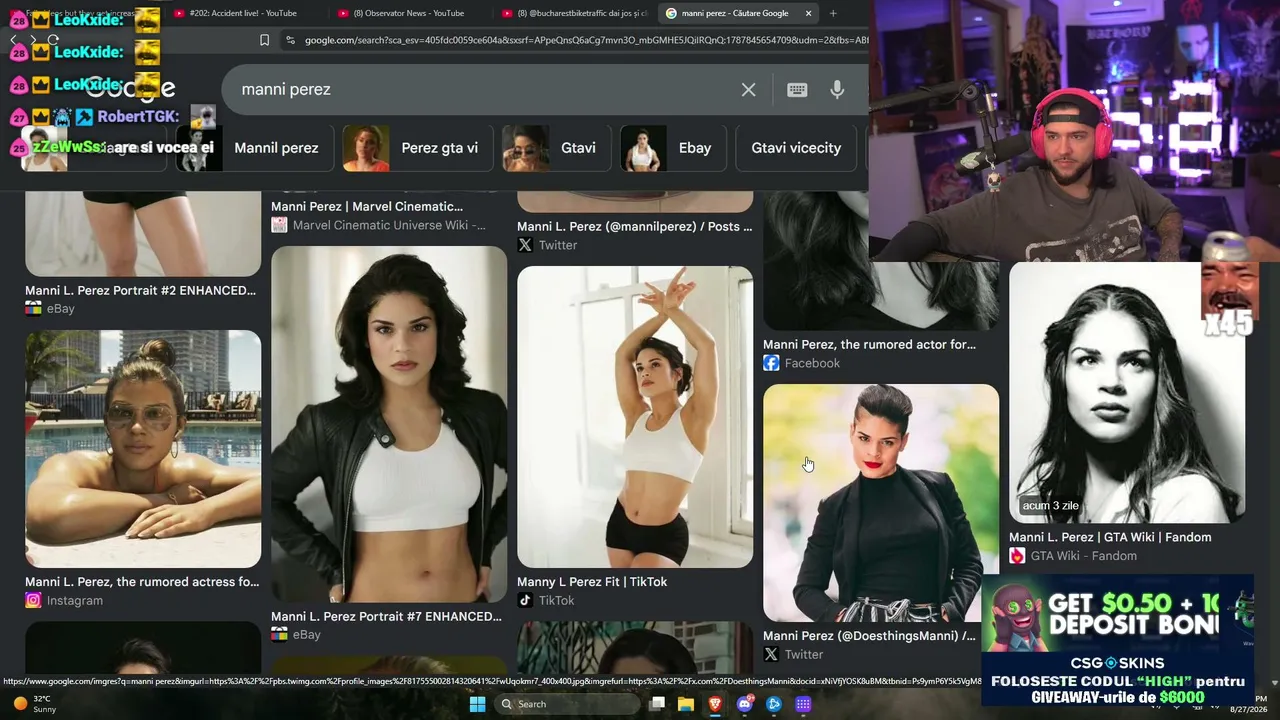This screenshot has height=720, width=1280.
Task: Click the X icon under @DoesthingsManni result
Action: [771, 654]
